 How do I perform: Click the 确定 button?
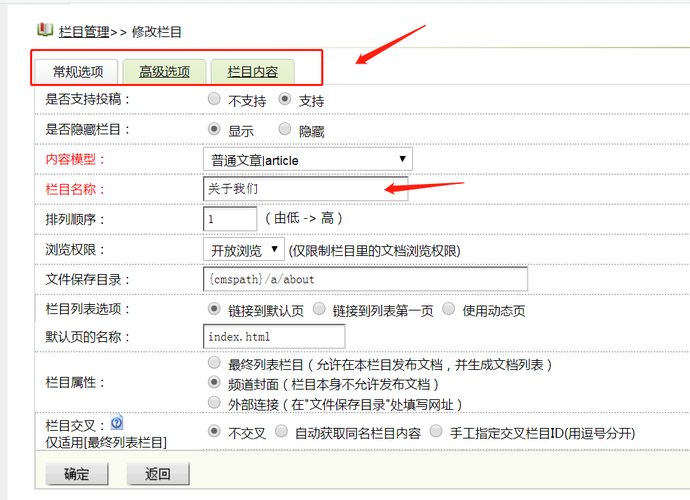(x=77, y=474)
